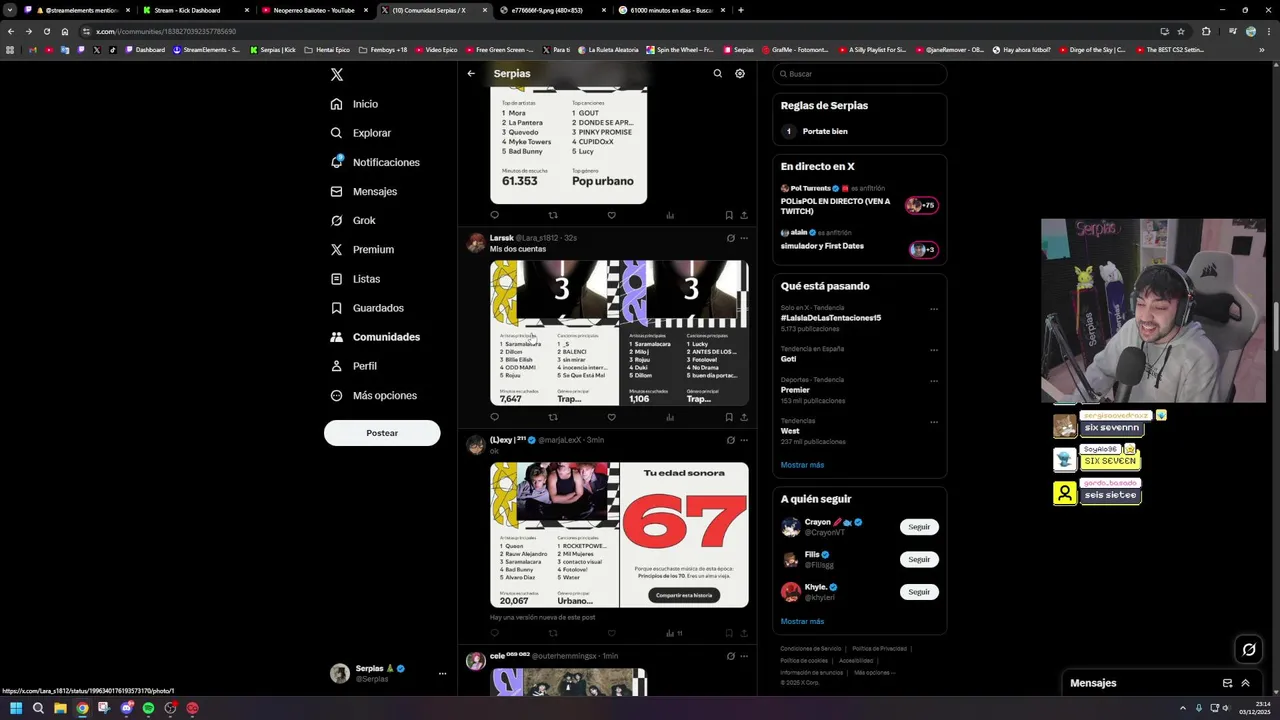Open Spotify from taskbar
The height and width of the screenshot is (720, 1280).
pos(148,708)
